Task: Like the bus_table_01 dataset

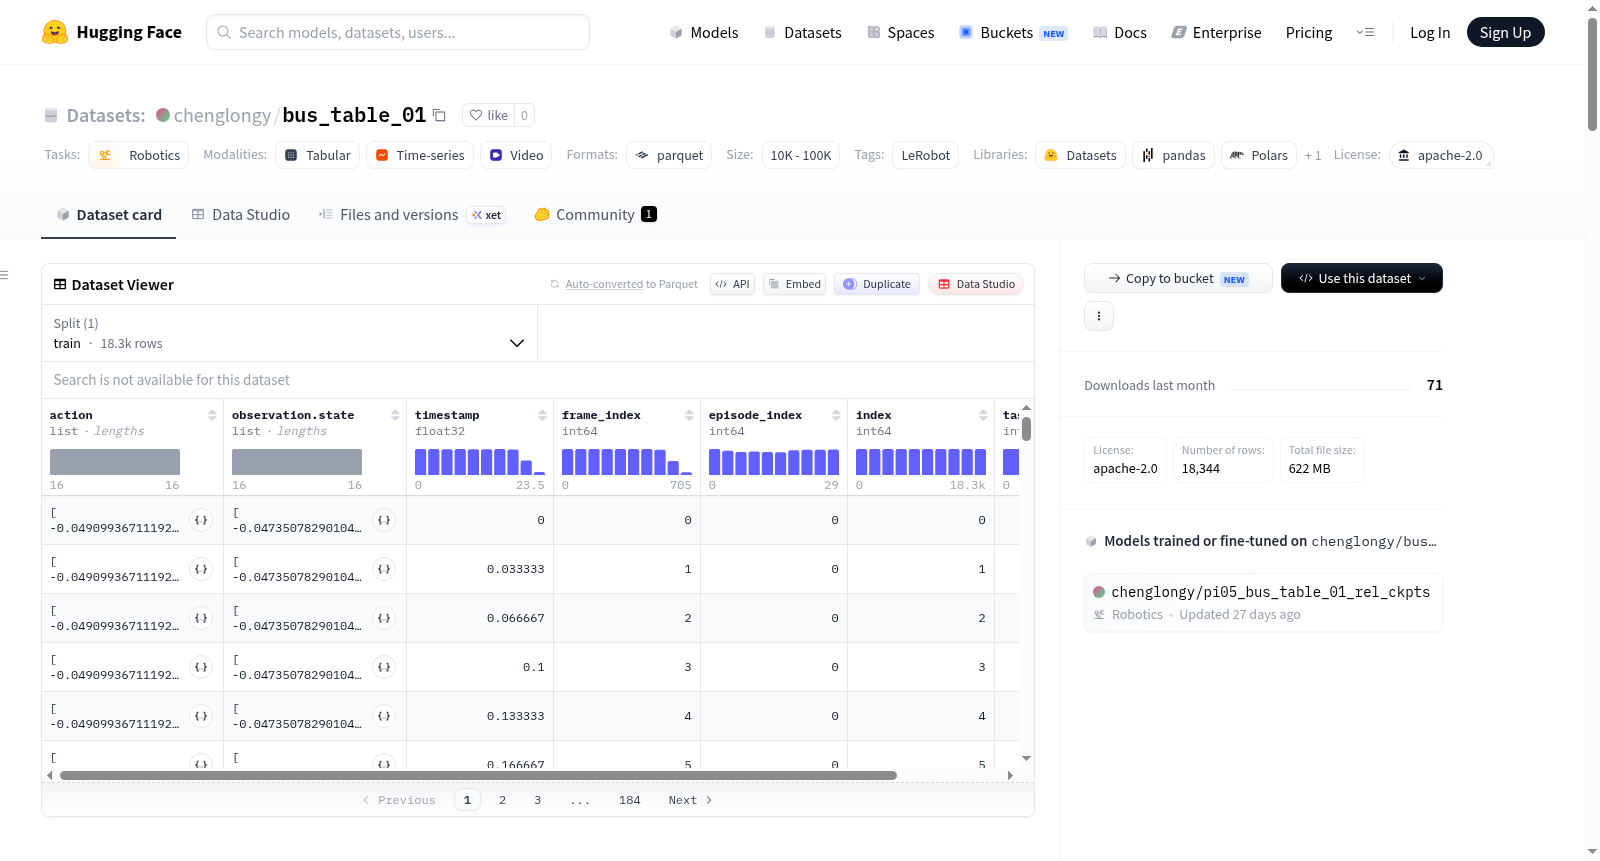Action: coord(489,115)
